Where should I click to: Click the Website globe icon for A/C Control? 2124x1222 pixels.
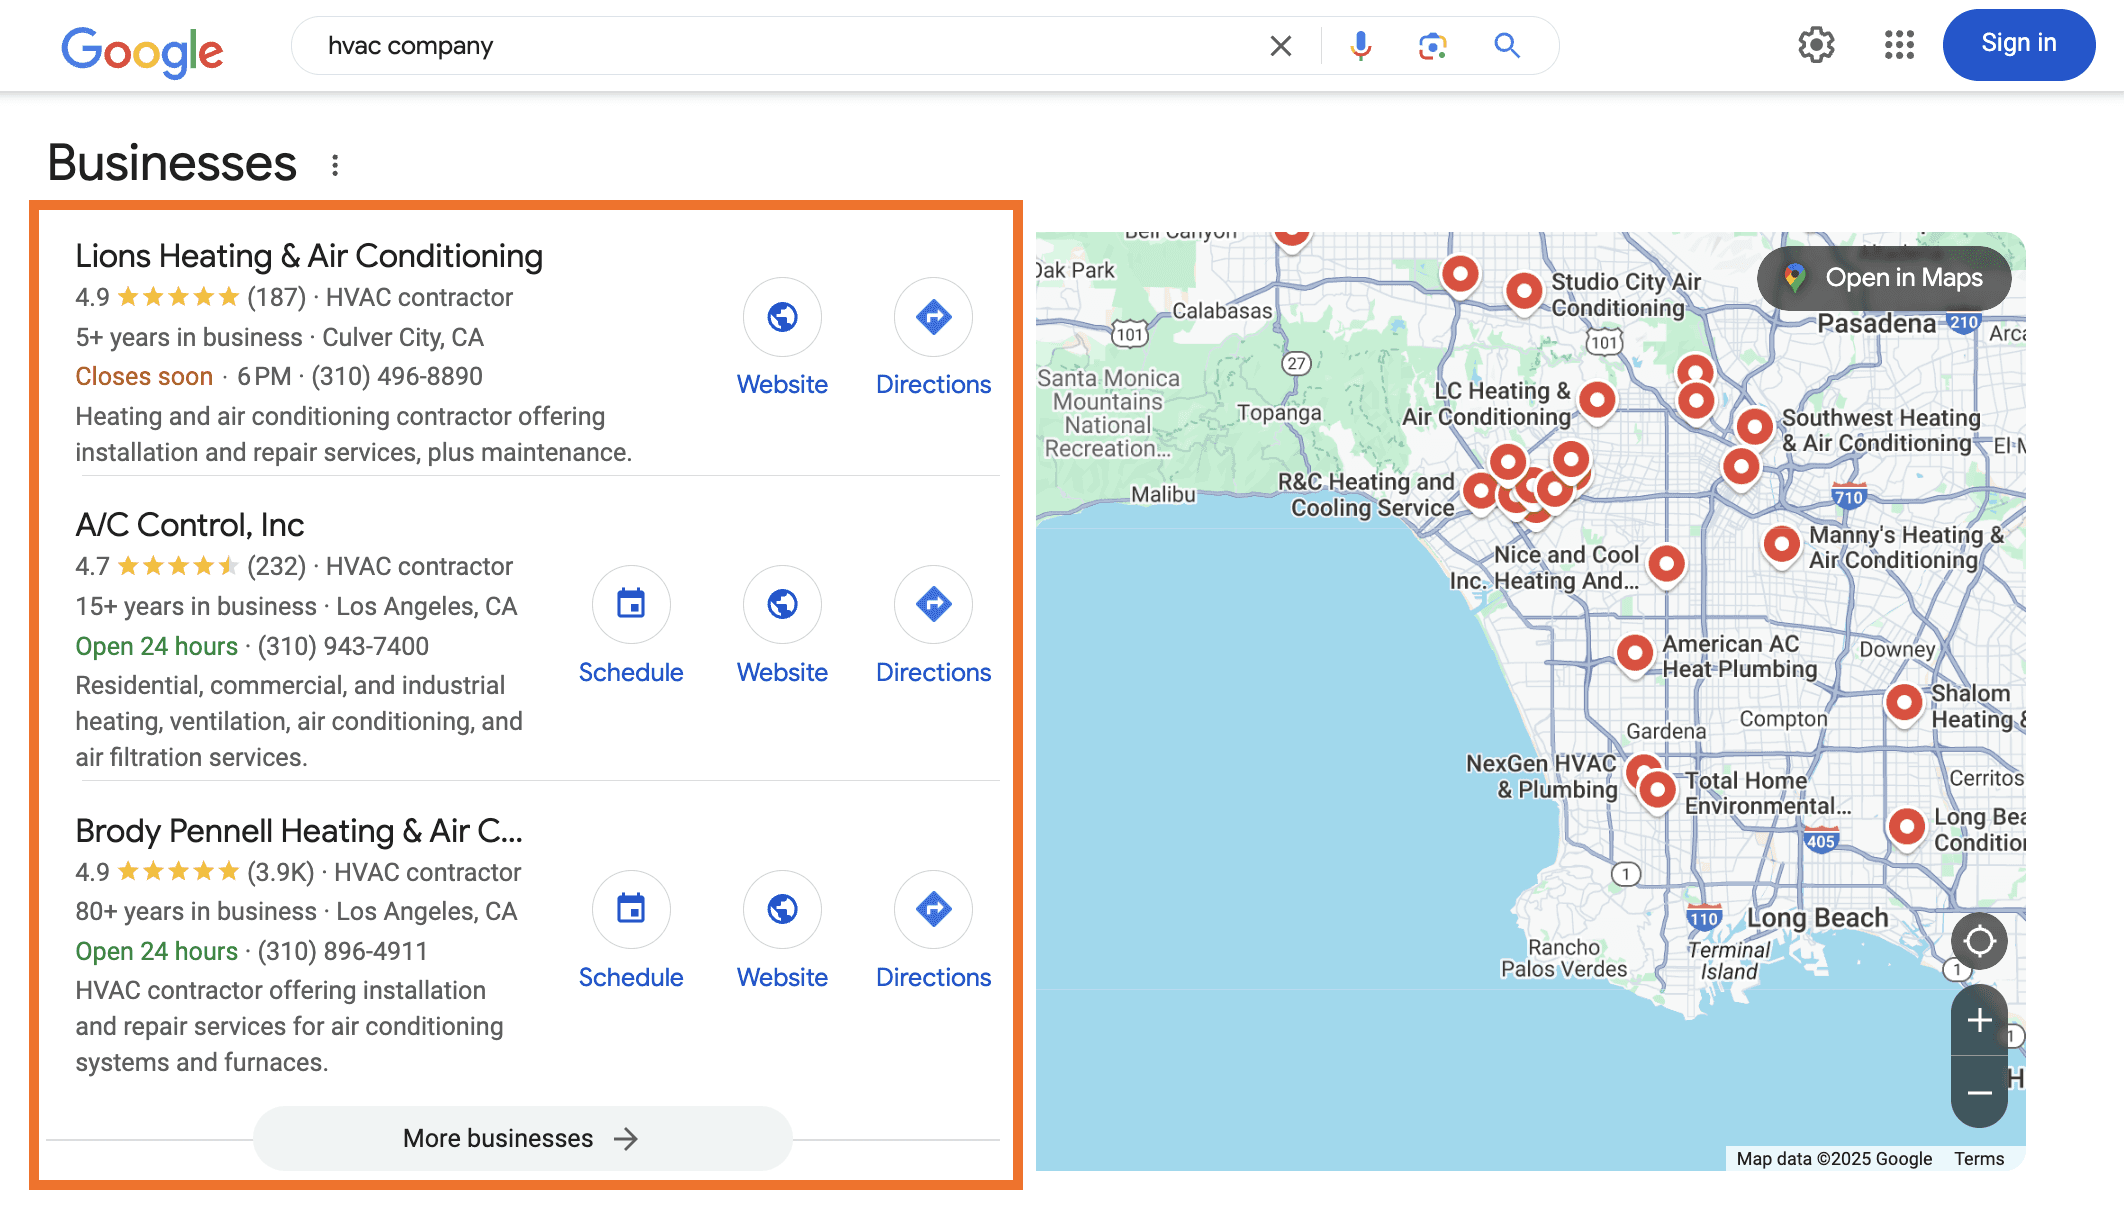coord(782,604)
